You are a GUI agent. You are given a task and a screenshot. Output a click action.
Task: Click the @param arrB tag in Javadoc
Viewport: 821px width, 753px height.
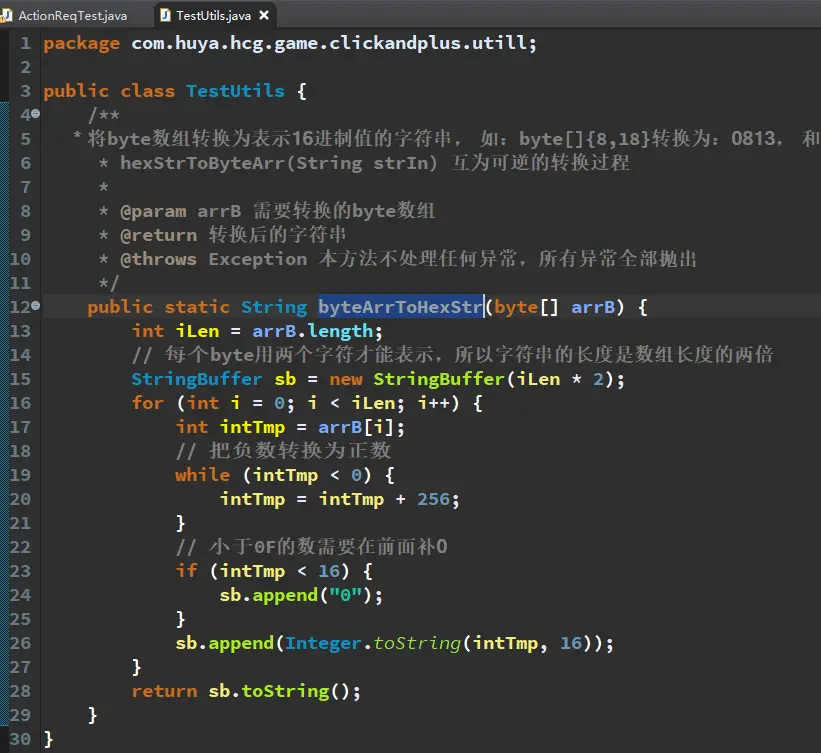[x=181, y=211]
